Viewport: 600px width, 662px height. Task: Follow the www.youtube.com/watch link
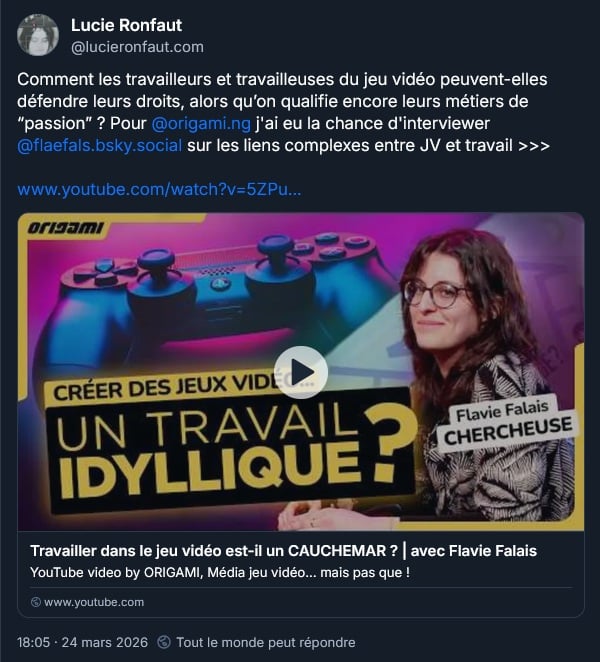pyautogui.click(x=159, y=190)
